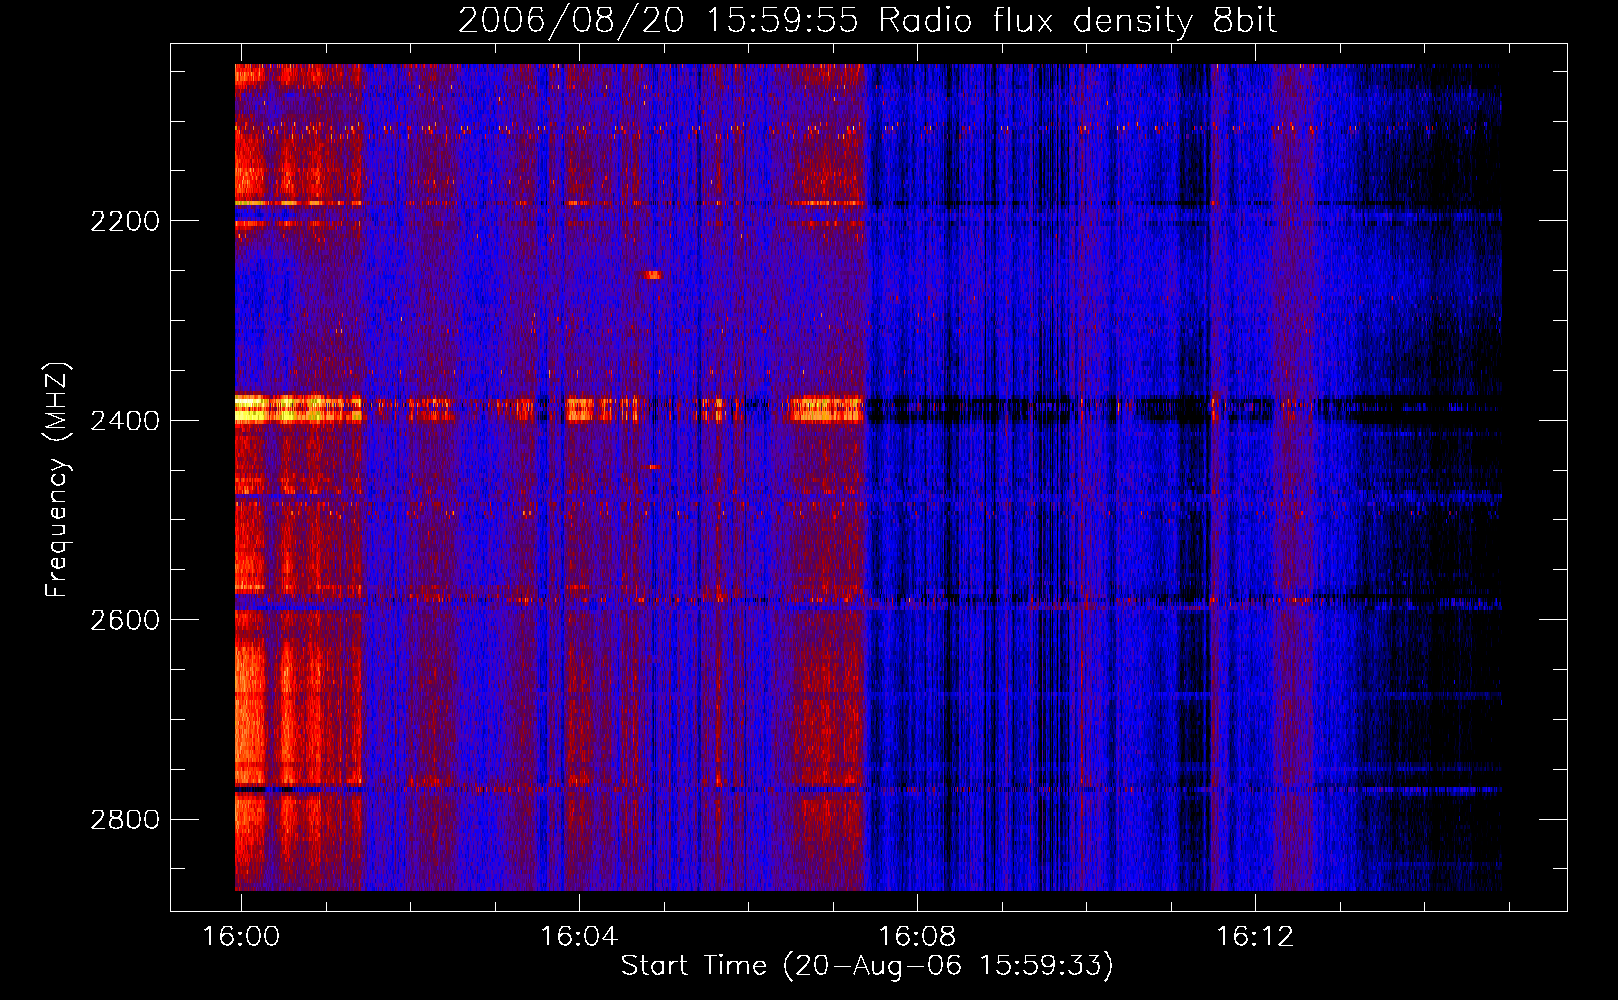Click the 'Frequency (MHZ)' y-axis label

tap(57, 479)
